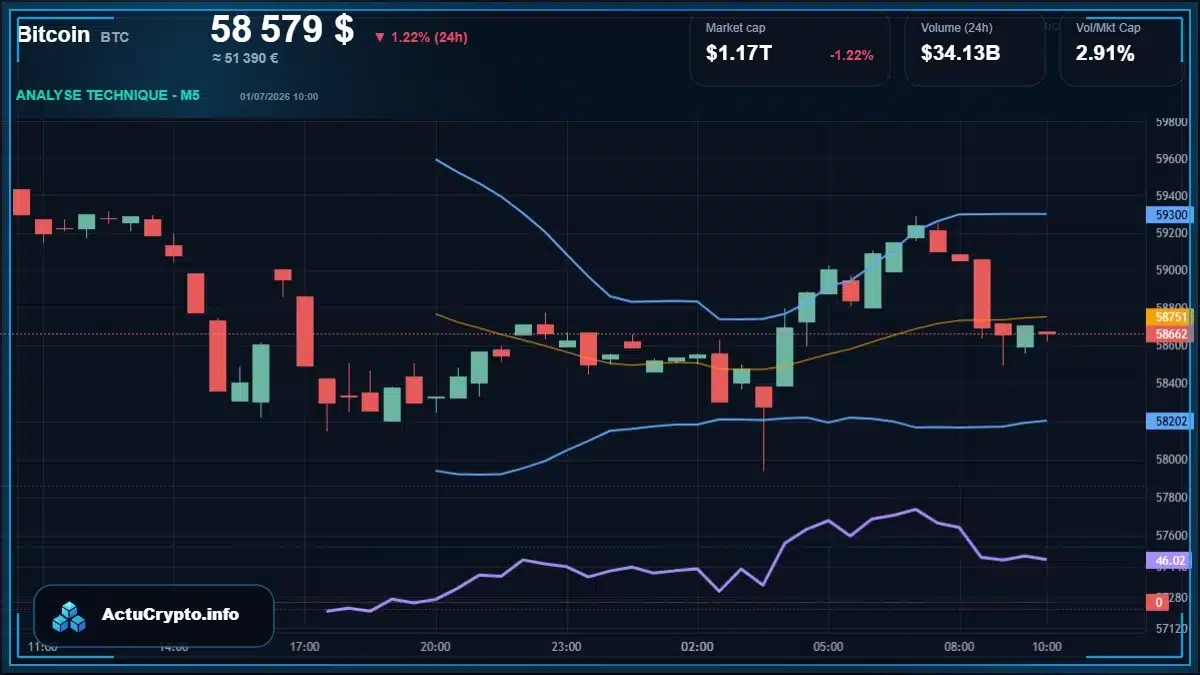Click the 17:00 time axis label
The height and width of the screenshot is (675, 1200).
pos(304,647)
